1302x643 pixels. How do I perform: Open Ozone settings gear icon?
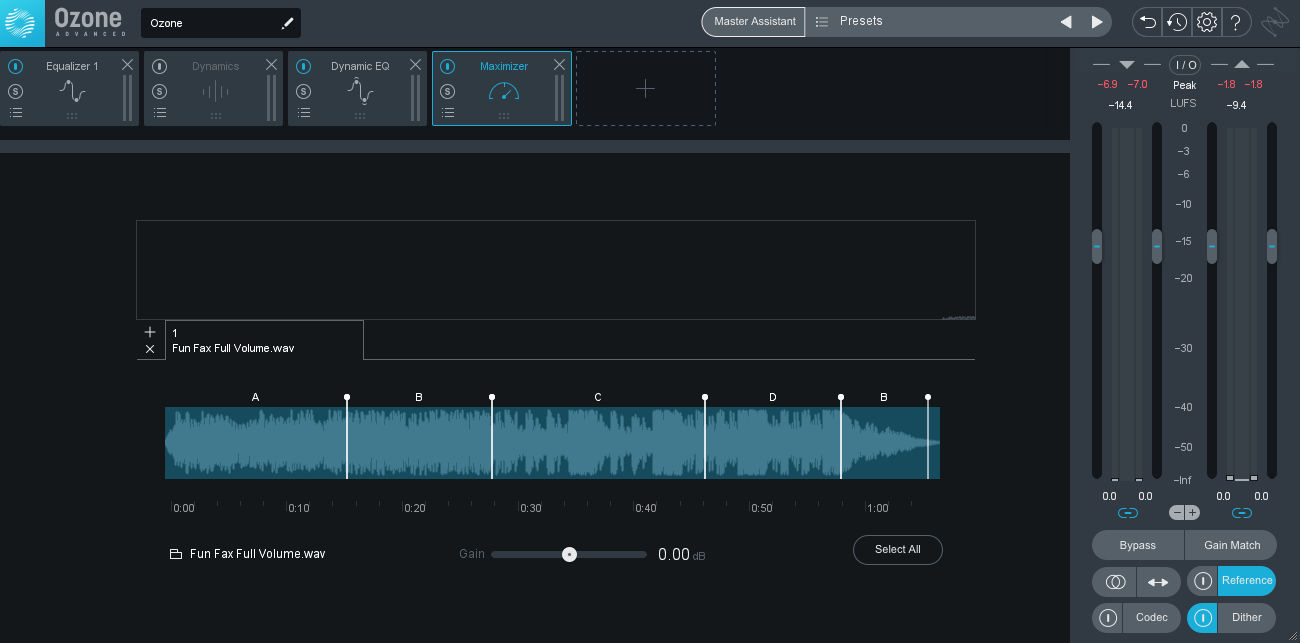coord(1206,22)
